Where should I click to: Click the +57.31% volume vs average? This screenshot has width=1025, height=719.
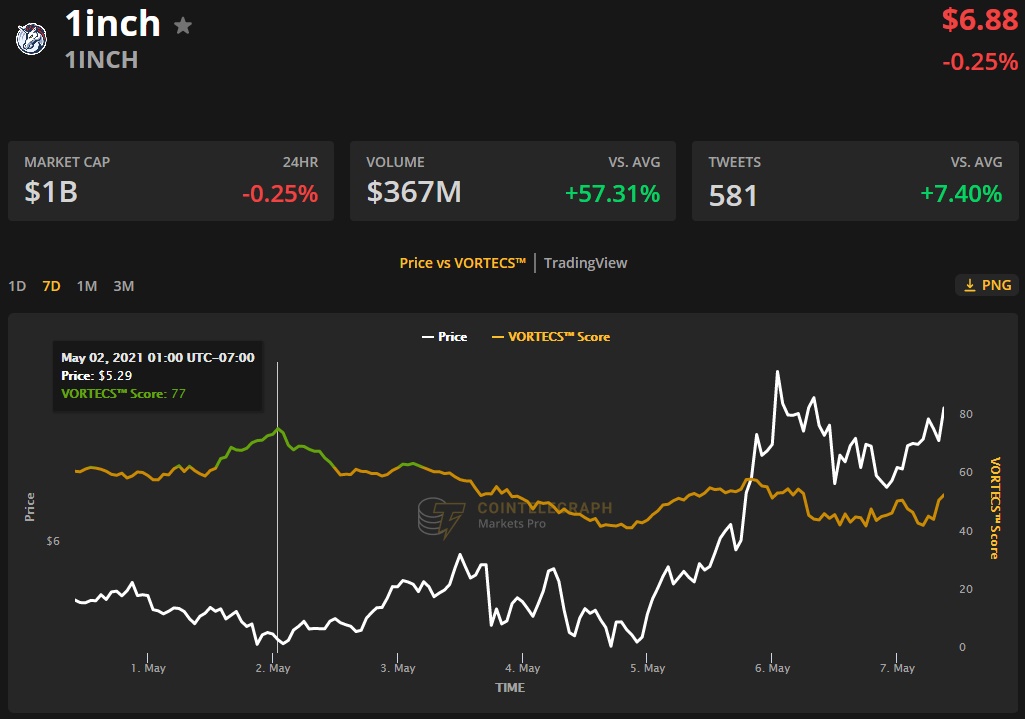613,193
